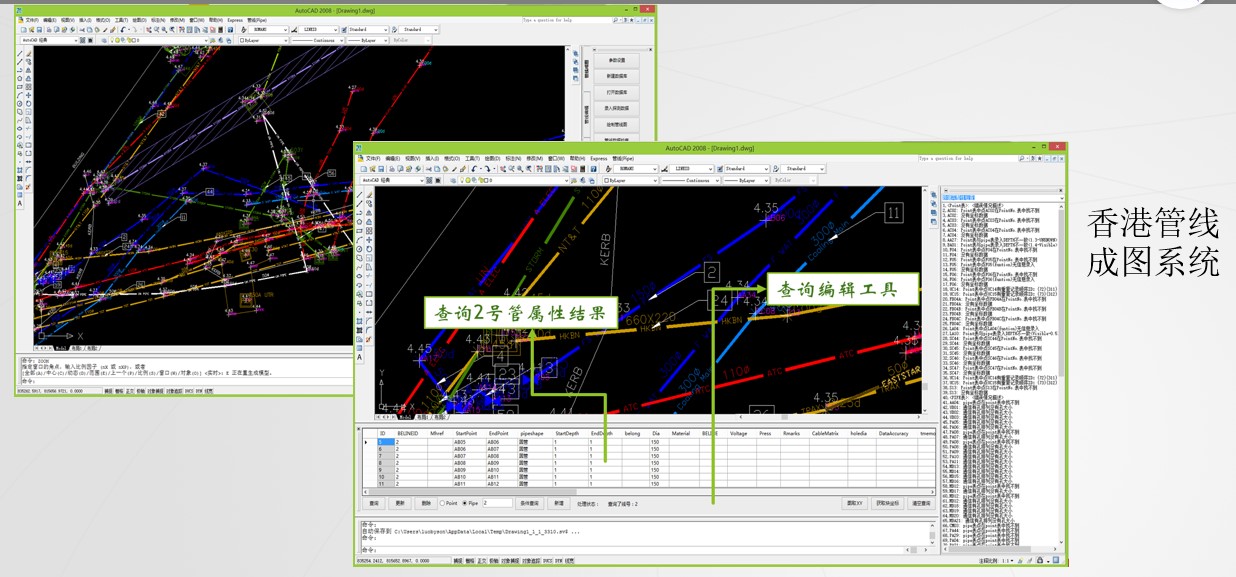
Task: Open Express menu in back window
Action: coord(235,19)
